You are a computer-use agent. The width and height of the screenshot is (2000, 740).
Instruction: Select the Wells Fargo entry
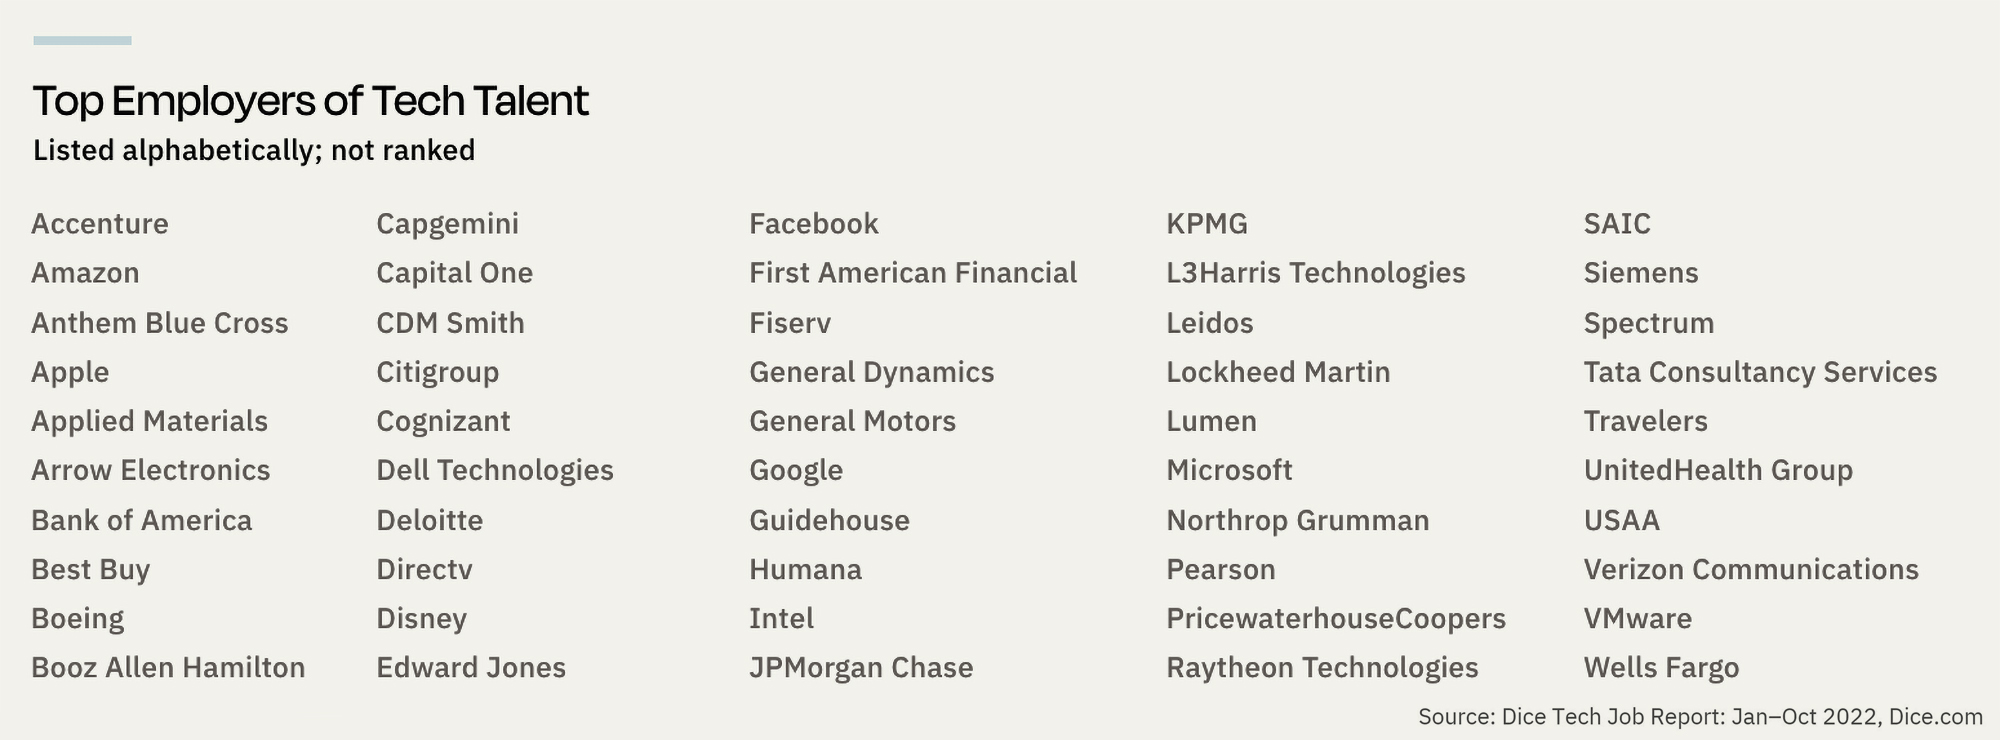point(1661,668)
